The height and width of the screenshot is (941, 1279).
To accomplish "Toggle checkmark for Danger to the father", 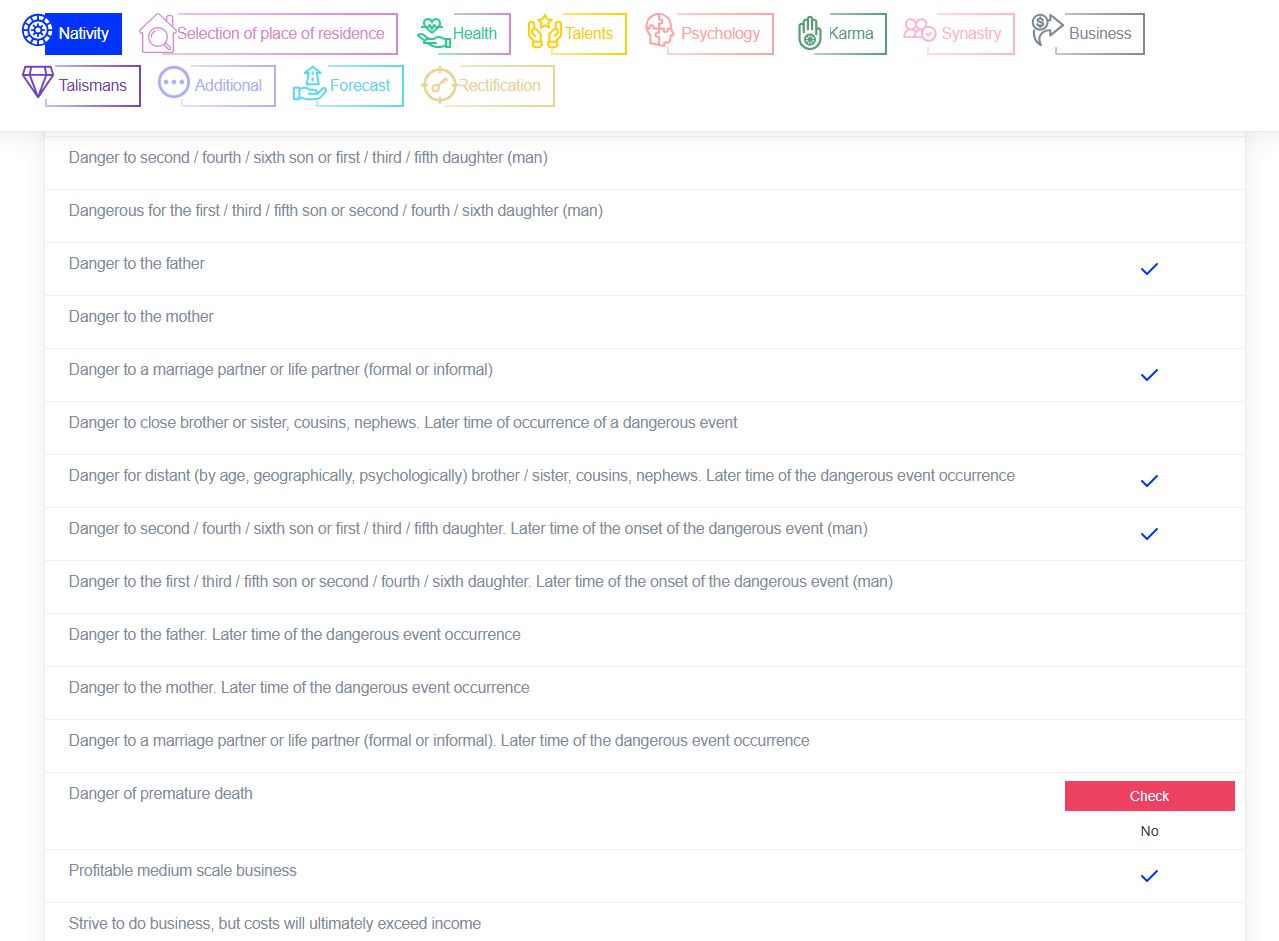I will coord(1149,269).
